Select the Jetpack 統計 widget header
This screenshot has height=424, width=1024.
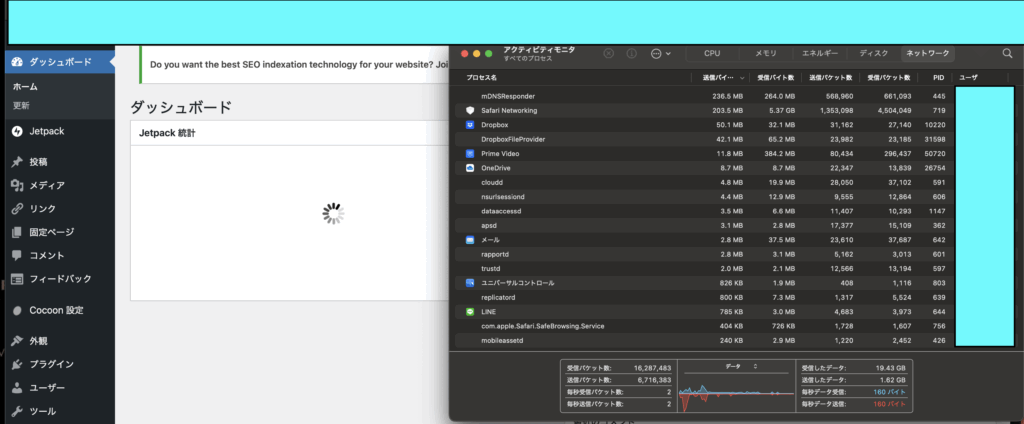tap(290, 133)
